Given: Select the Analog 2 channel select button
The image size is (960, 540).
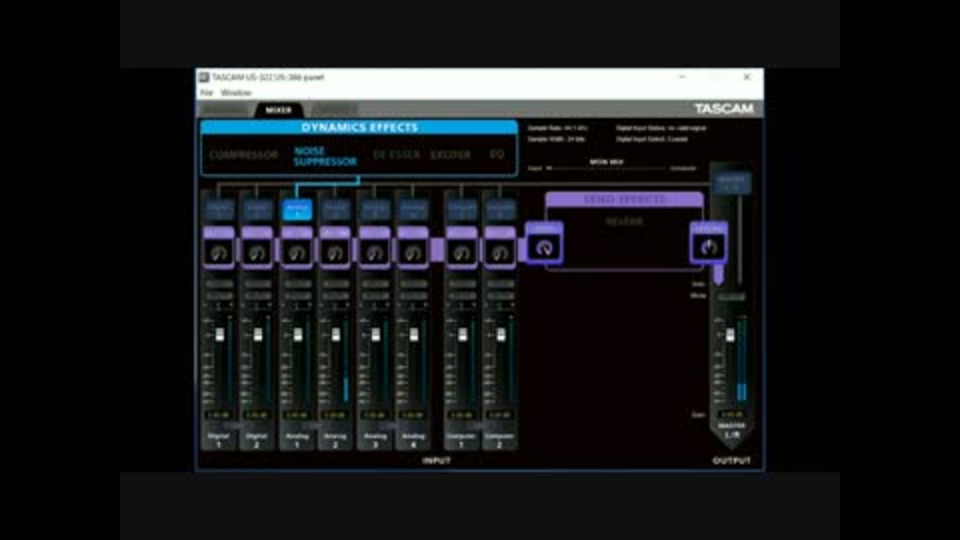Looking at the screenshot, I should [x=335, y=210].
